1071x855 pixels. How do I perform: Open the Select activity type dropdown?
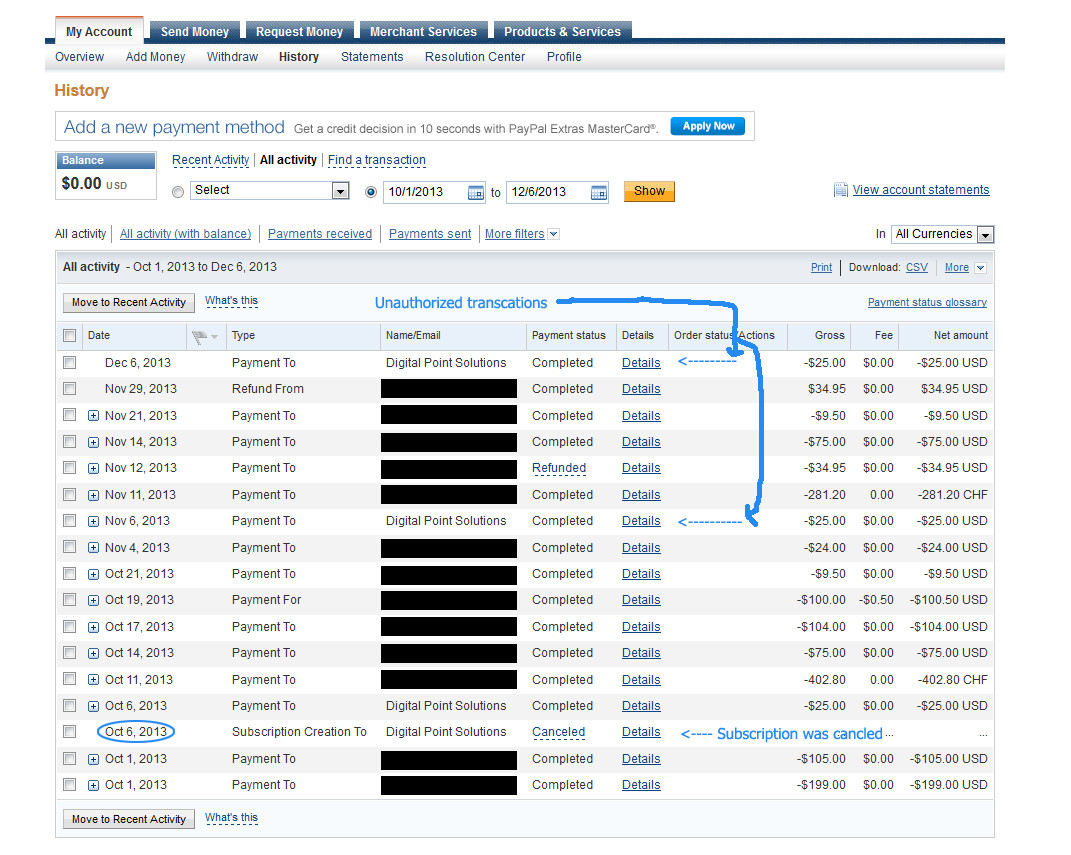[270, 191]
